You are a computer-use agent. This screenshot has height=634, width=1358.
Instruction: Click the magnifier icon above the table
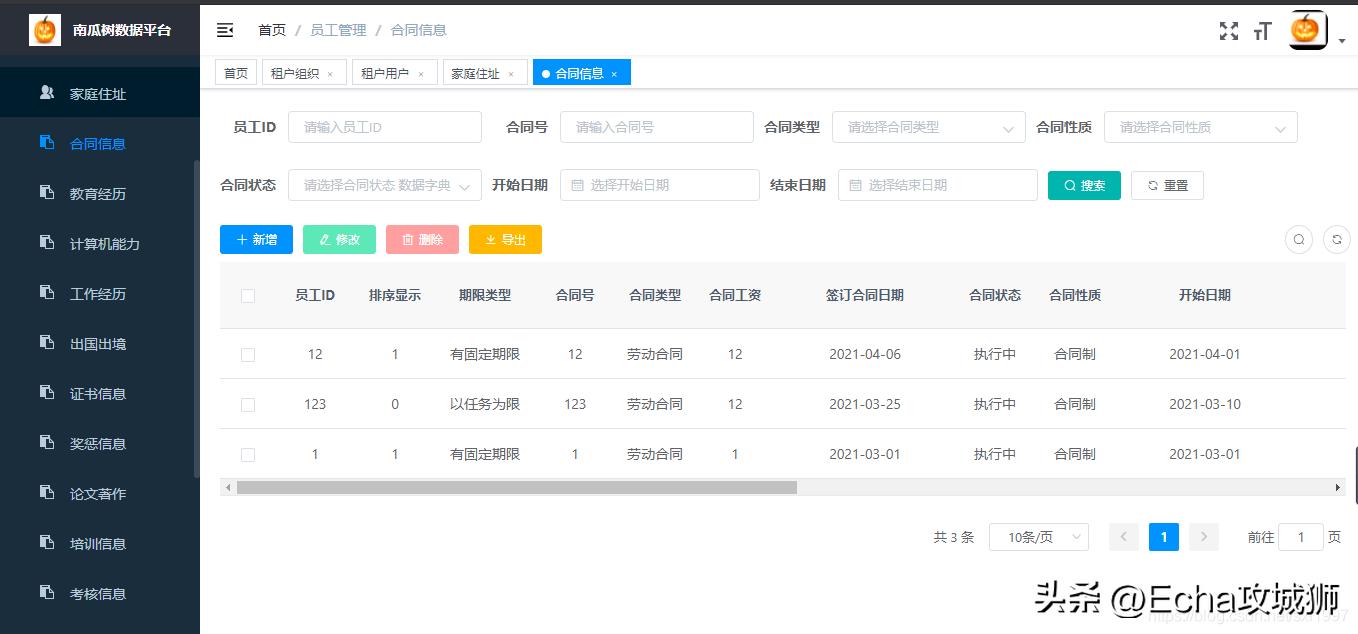click(1298, 239)
